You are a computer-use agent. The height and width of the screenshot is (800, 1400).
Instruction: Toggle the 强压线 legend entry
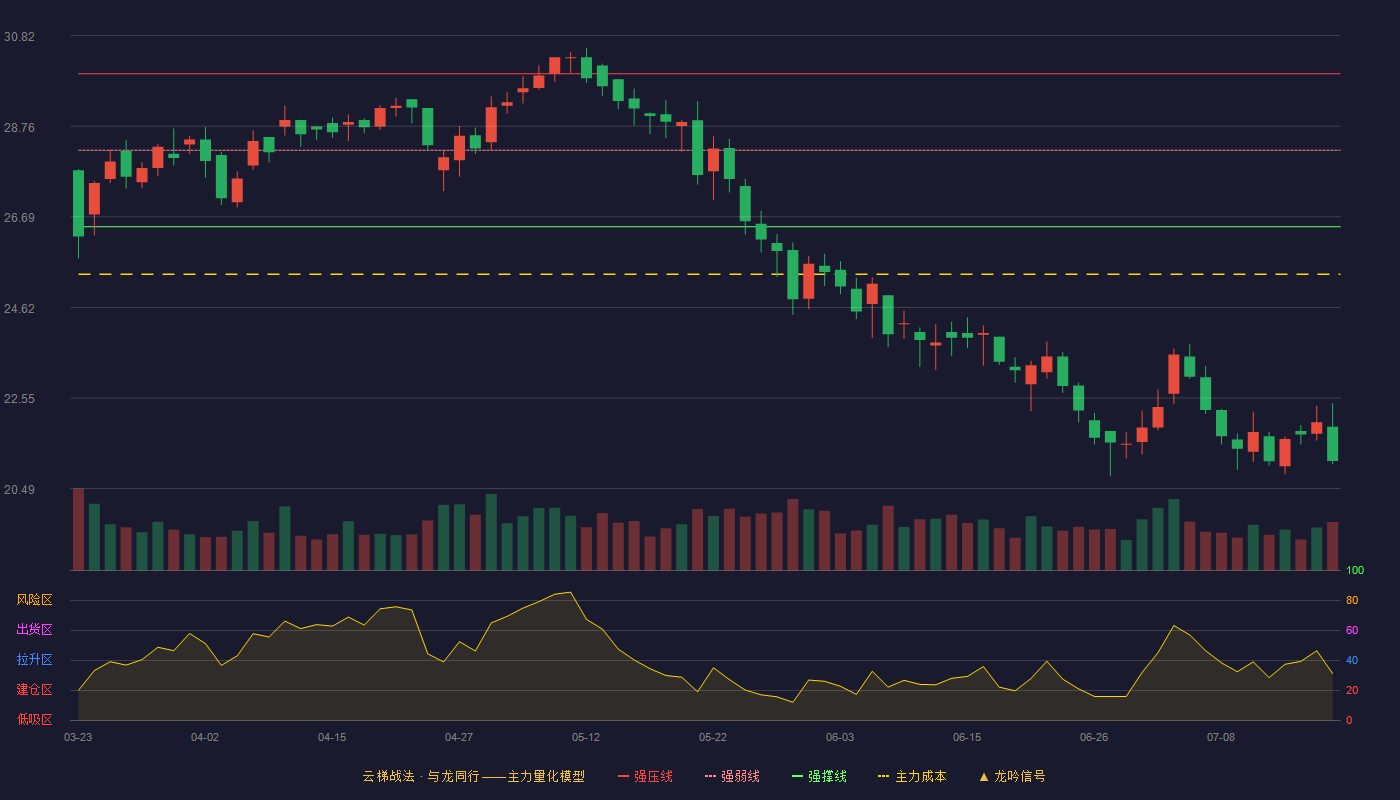645,776
